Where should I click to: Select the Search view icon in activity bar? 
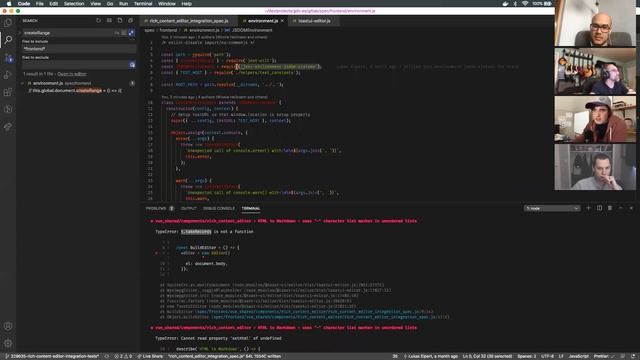click(8, 40)
